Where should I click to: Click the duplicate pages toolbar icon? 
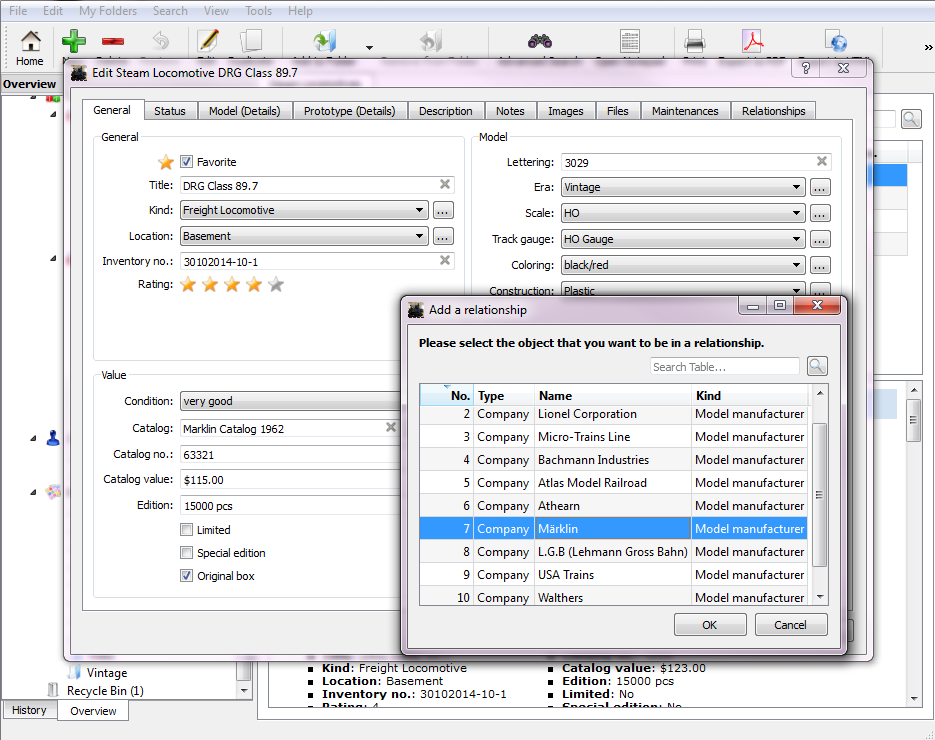tap(251, 41)
